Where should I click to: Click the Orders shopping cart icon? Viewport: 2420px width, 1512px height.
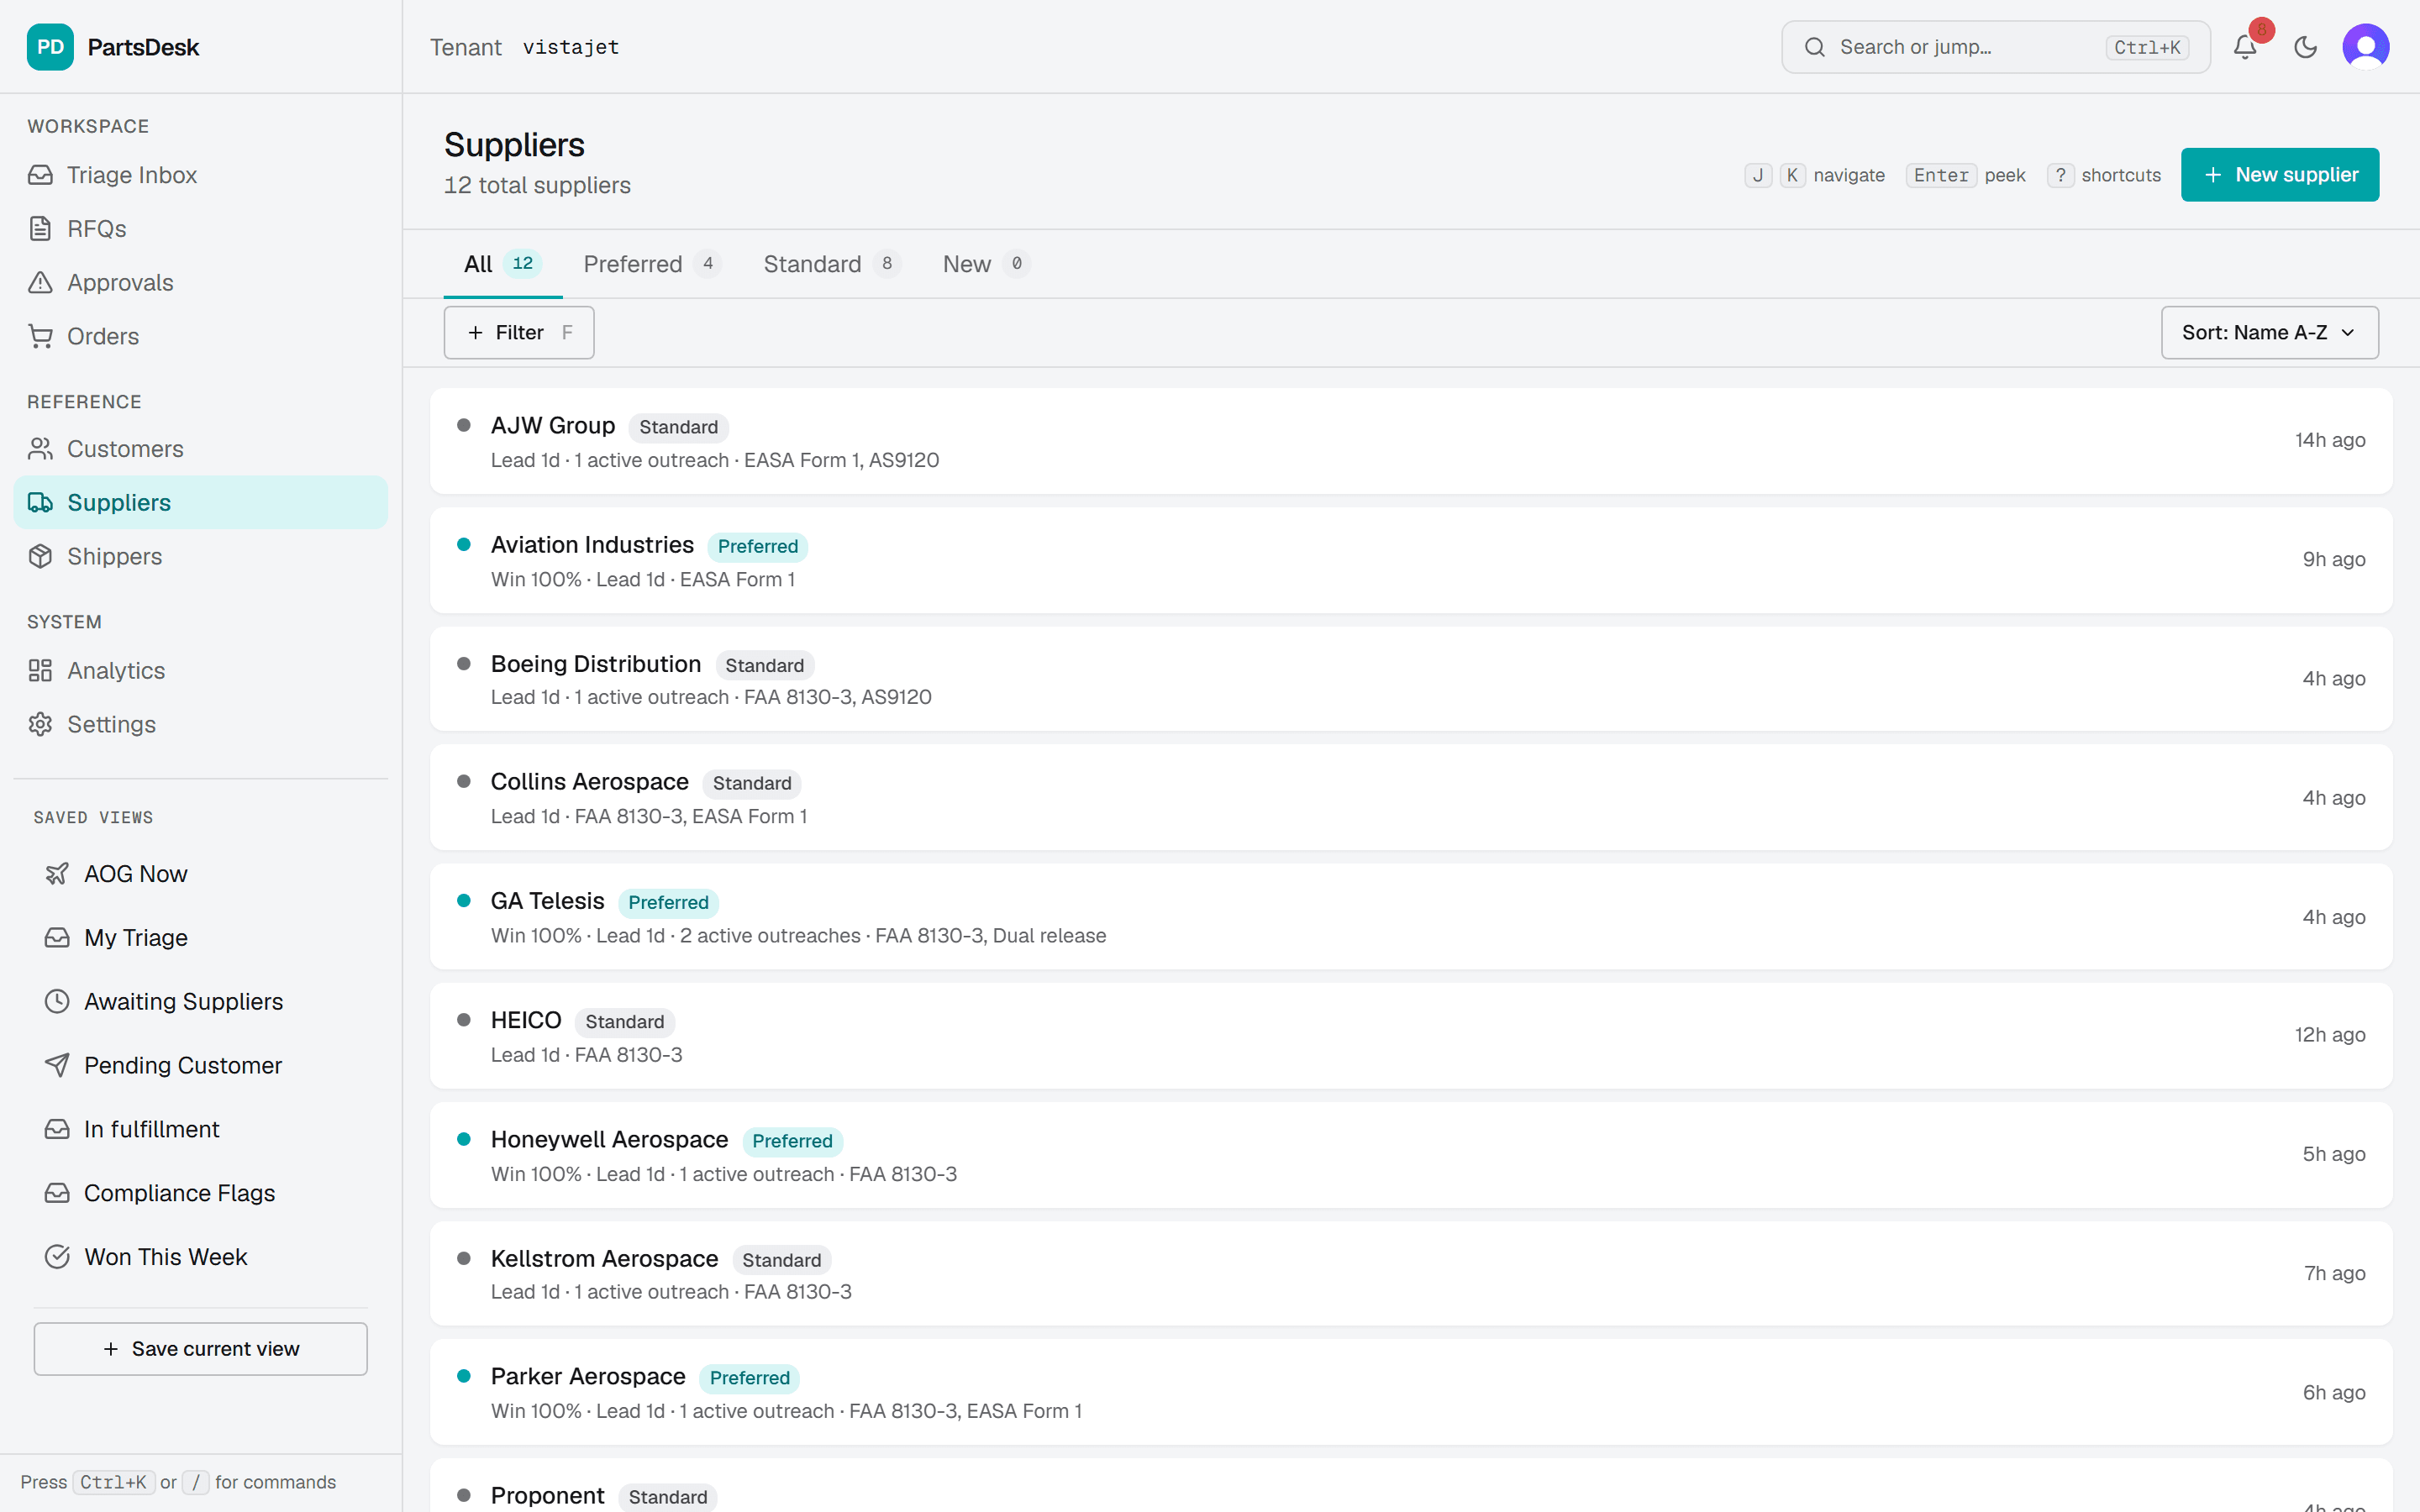coord(40,337)
